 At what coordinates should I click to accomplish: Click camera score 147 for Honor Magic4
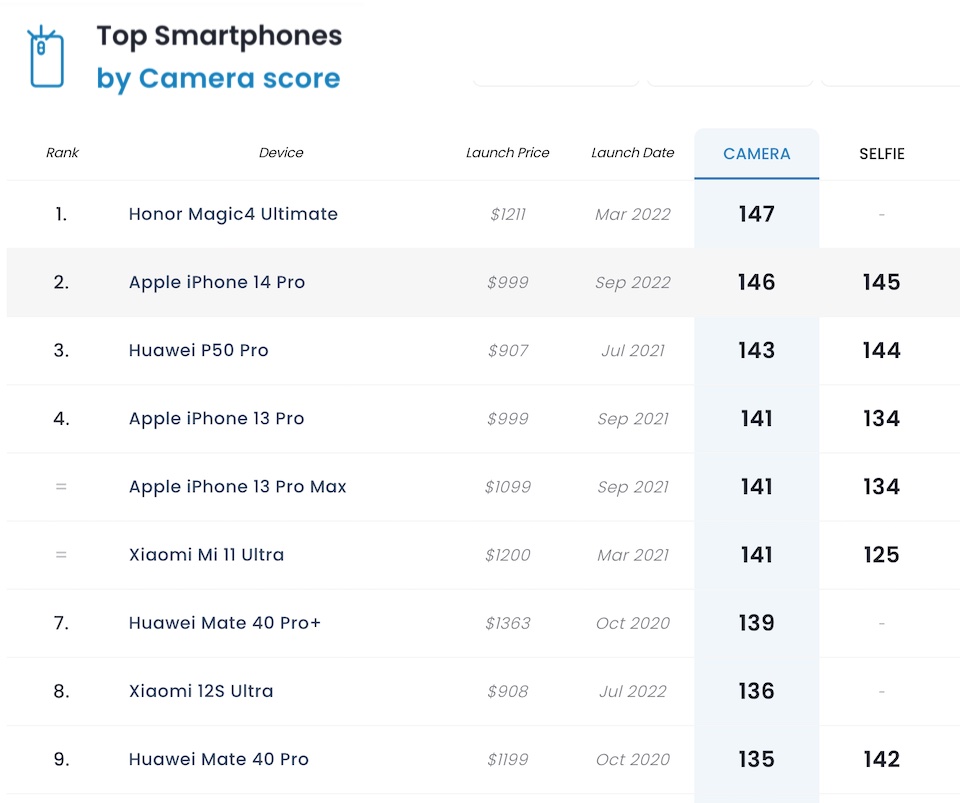pos(756,214)
